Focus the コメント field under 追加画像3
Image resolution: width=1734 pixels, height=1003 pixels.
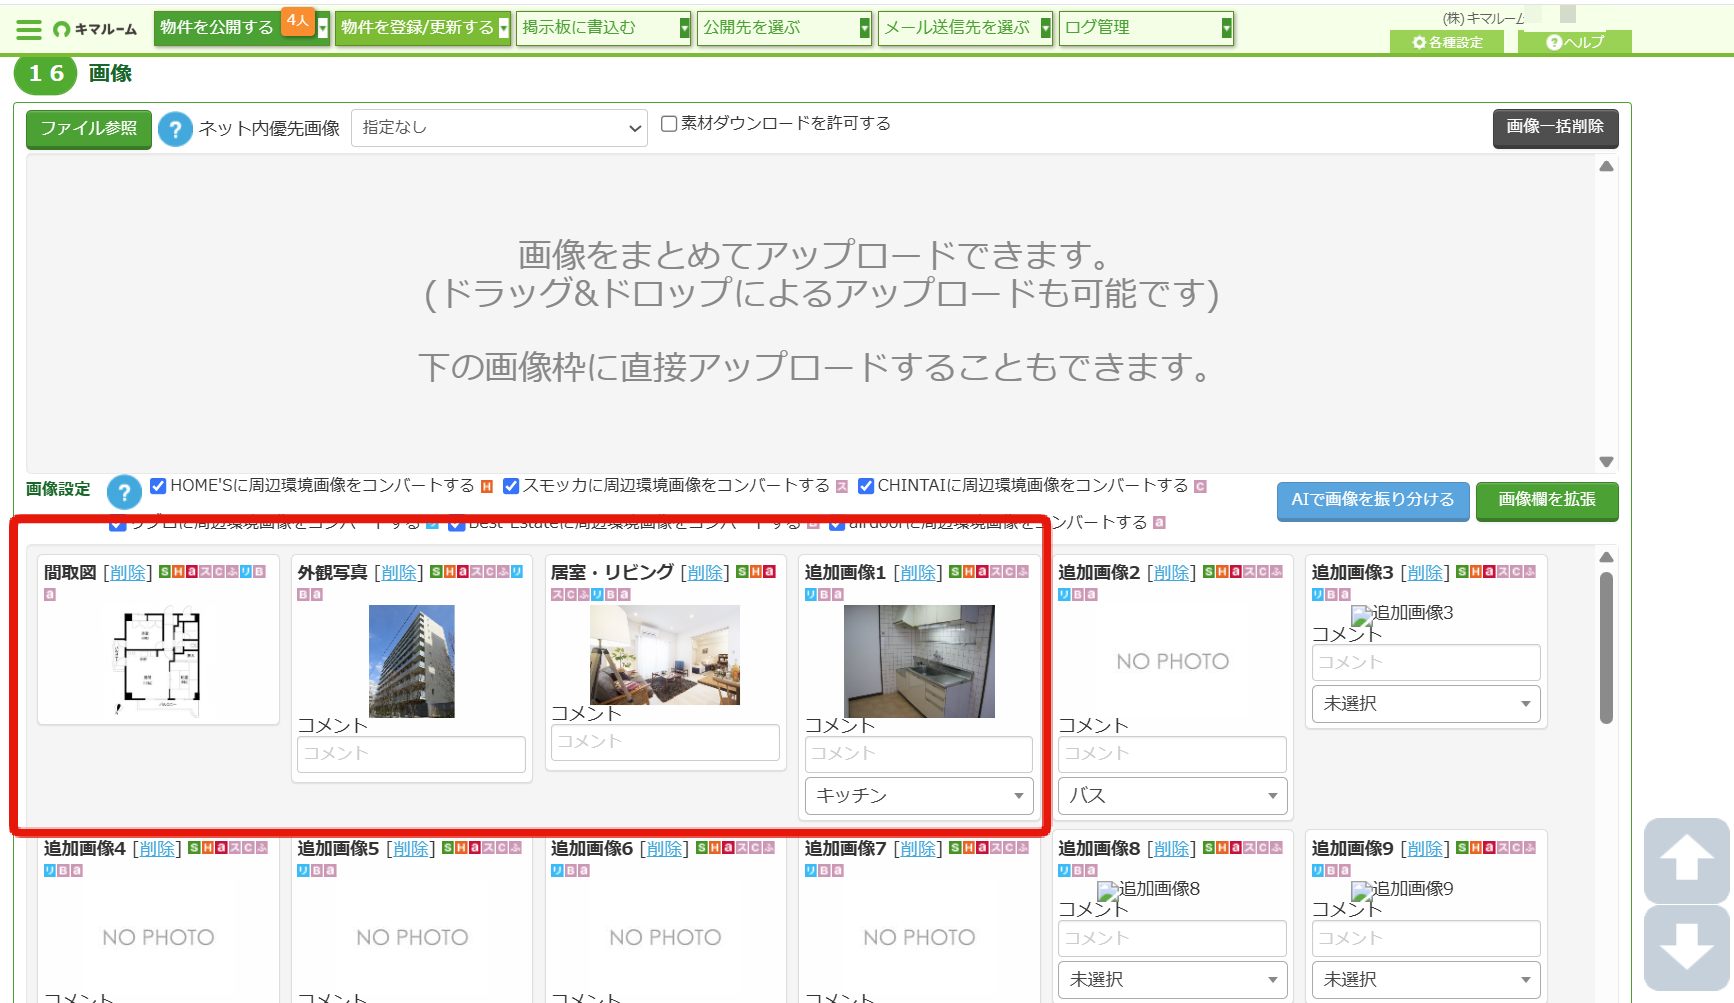(1426, 662)
